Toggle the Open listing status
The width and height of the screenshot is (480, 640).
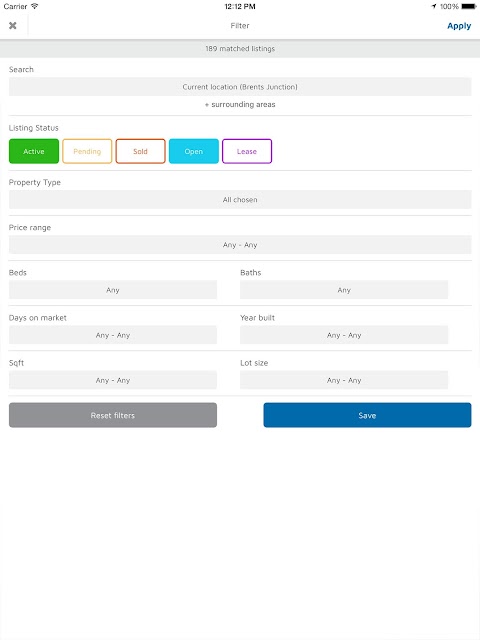[193, 151]
